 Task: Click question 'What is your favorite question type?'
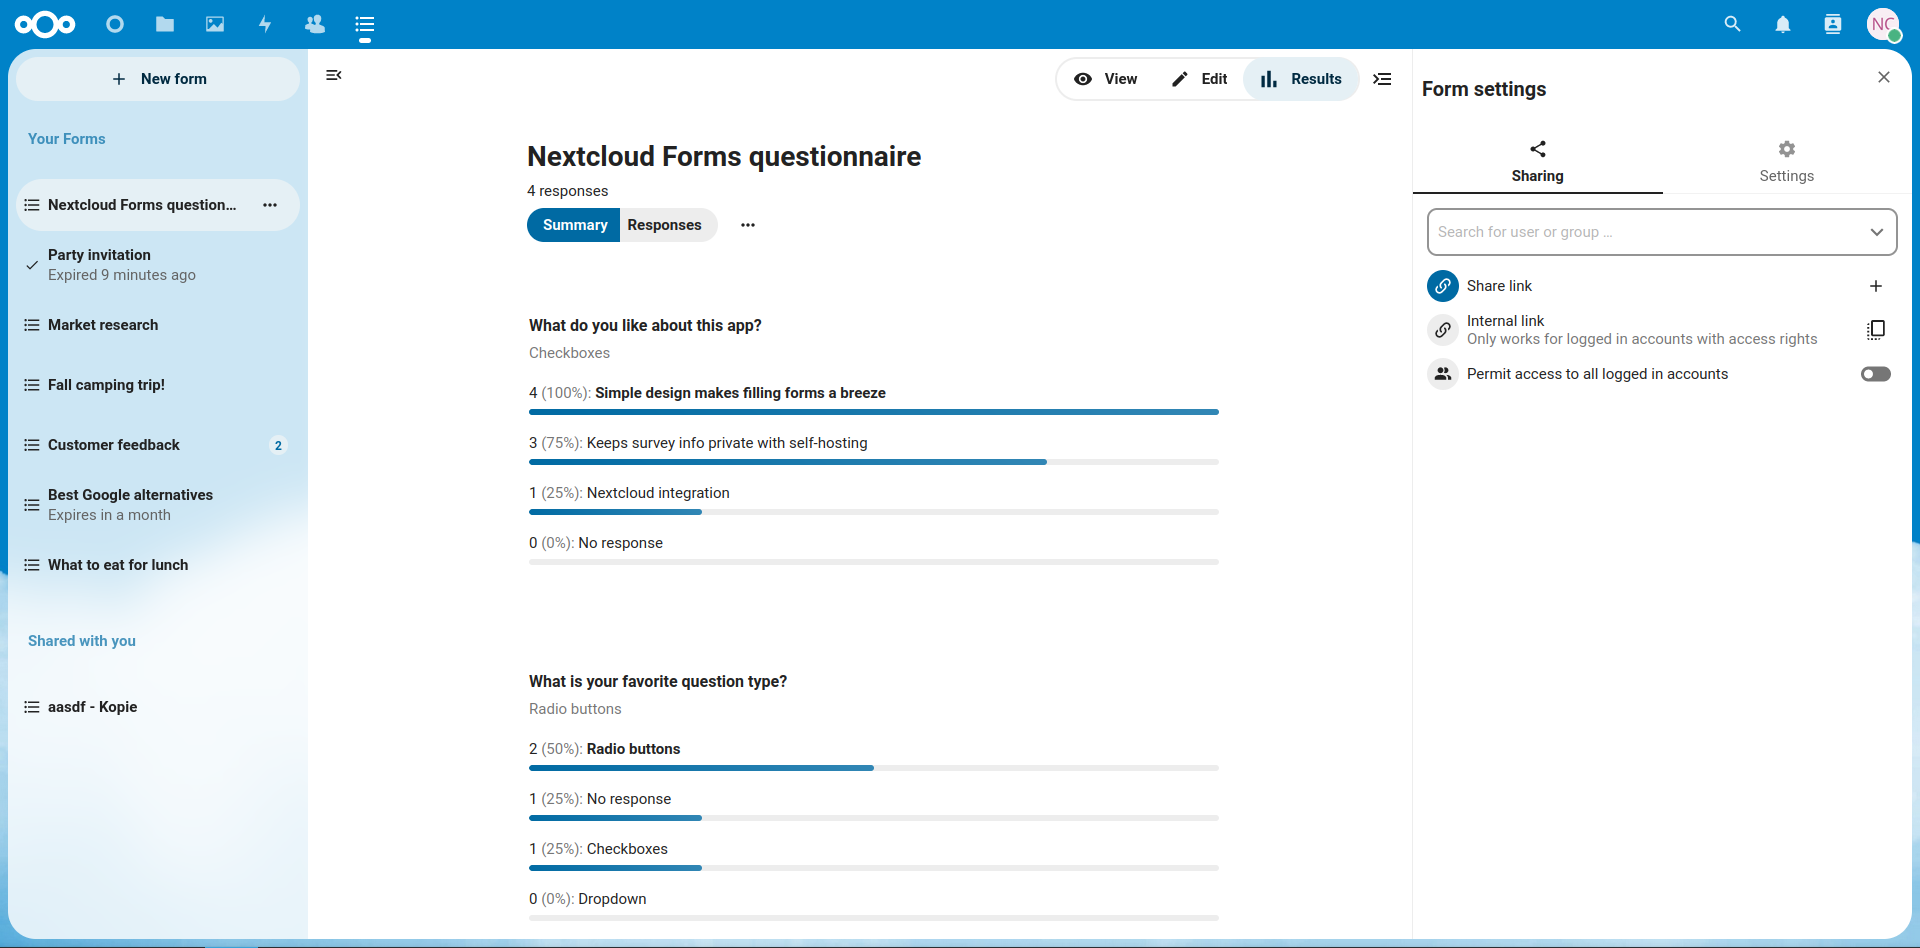[658, 681]
